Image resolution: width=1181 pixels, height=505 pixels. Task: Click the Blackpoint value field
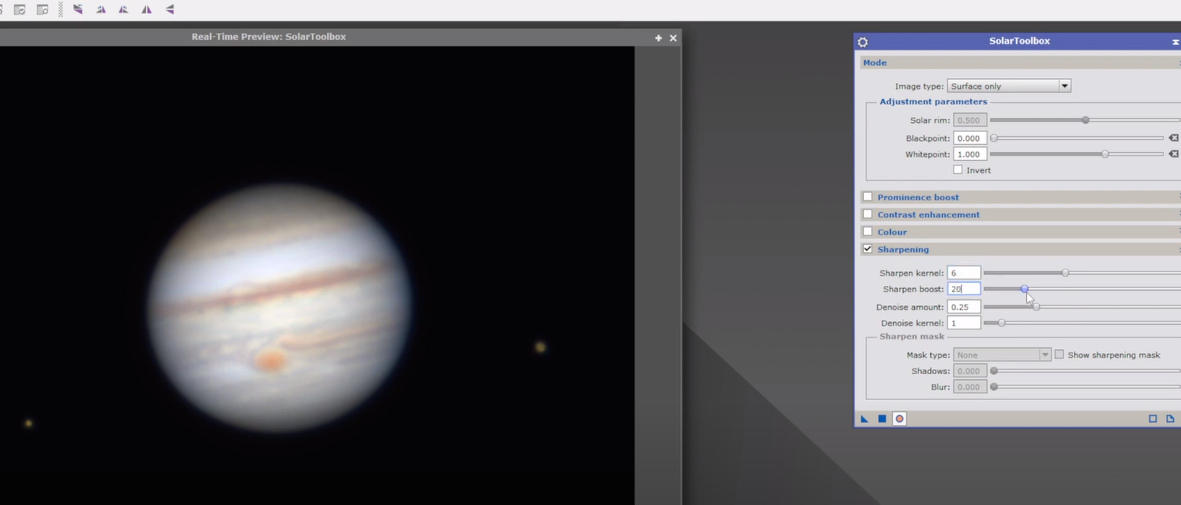(970, 138)
